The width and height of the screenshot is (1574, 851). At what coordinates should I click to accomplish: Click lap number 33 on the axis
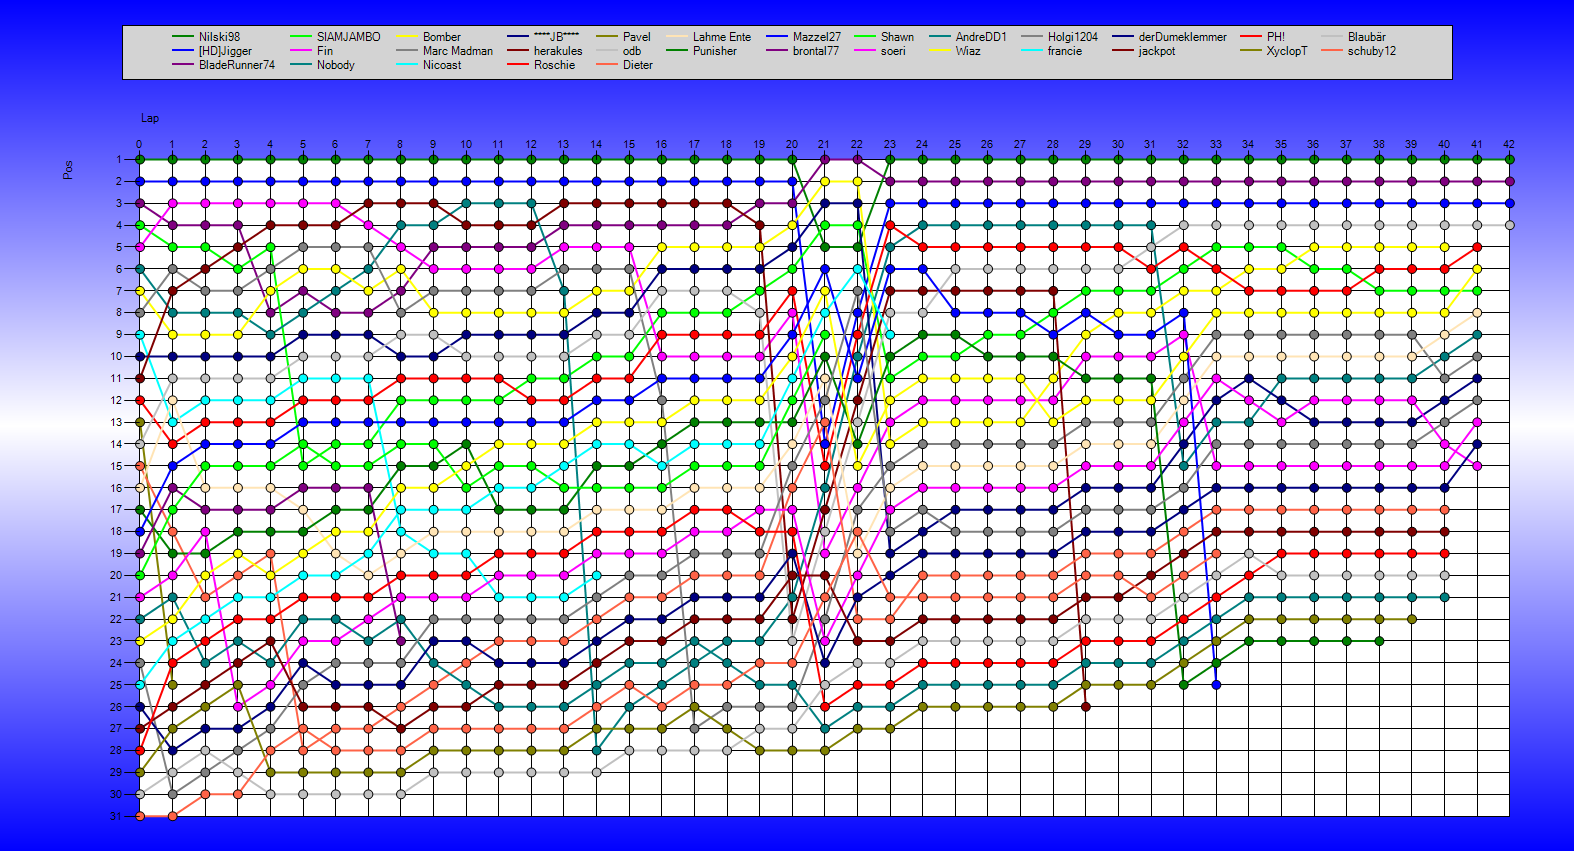[x=1216, y=144]
